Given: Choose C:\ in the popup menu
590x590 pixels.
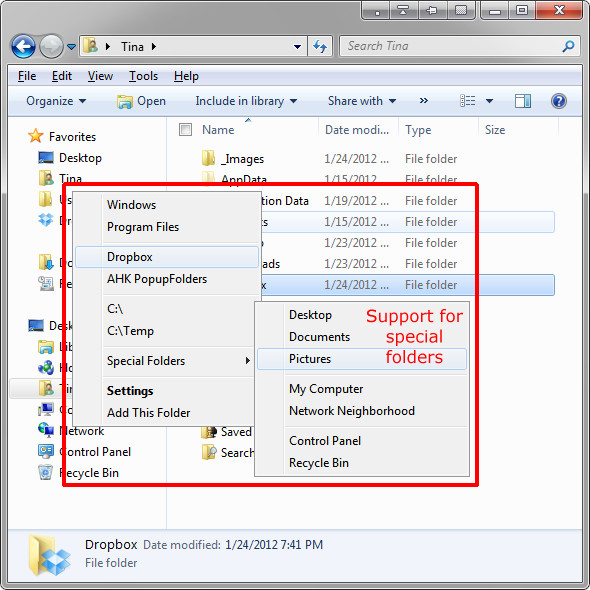Looking at the screenshot, I should pyautogui.click(x=165, y=309).
